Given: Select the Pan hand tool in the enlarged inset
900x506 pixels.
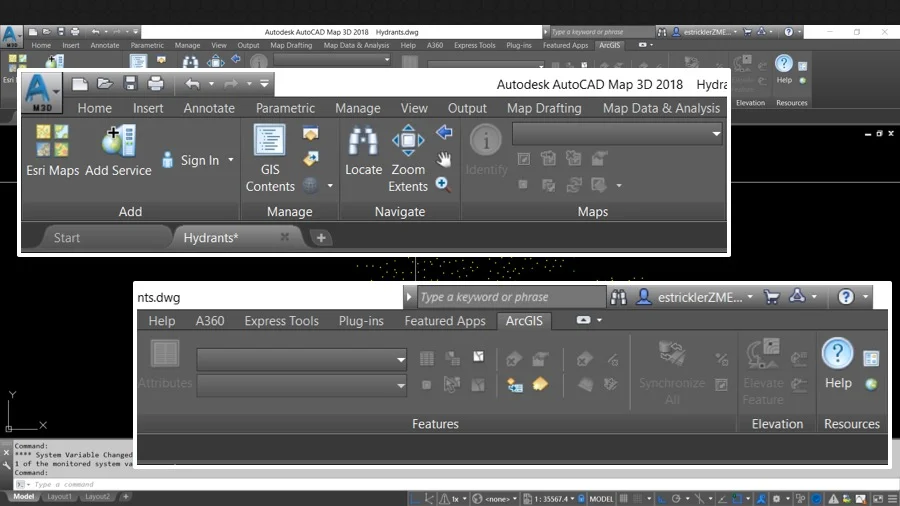Looking at the screenshot, I should click(x=444, y=159).
